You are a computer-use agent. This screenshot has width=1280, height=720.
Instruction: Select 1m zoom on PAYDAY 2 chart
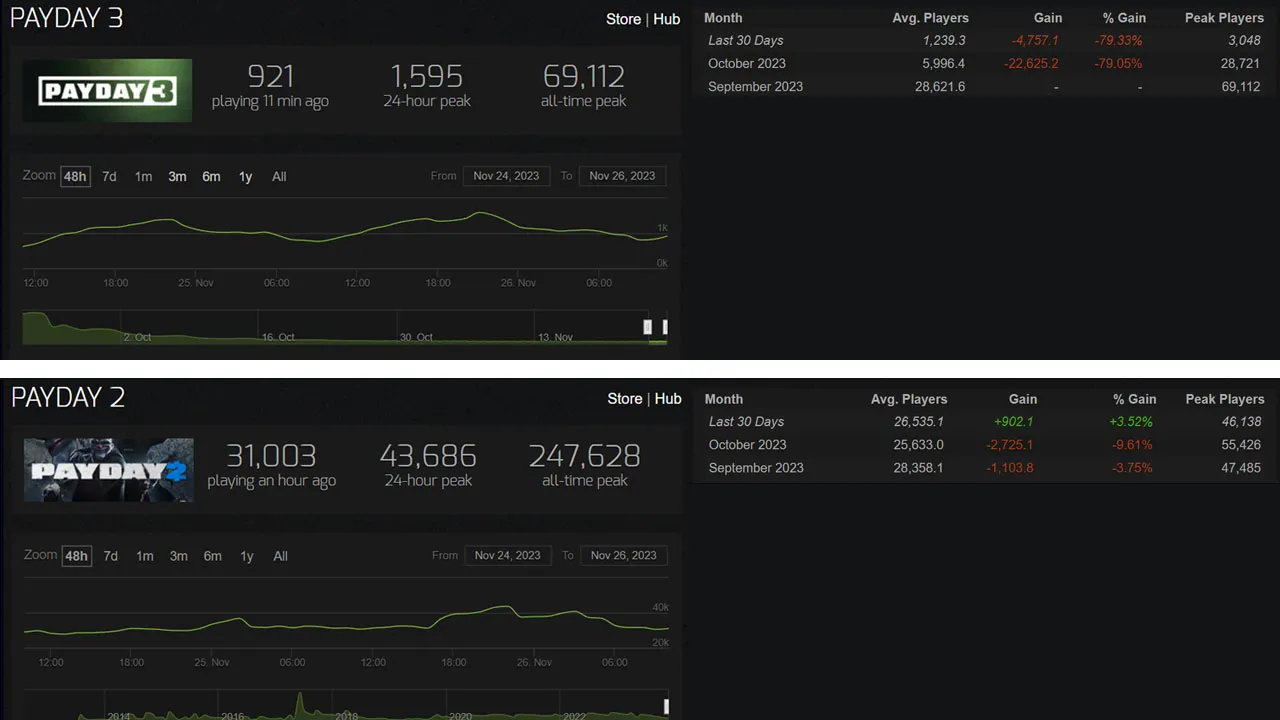click(145, 556)
